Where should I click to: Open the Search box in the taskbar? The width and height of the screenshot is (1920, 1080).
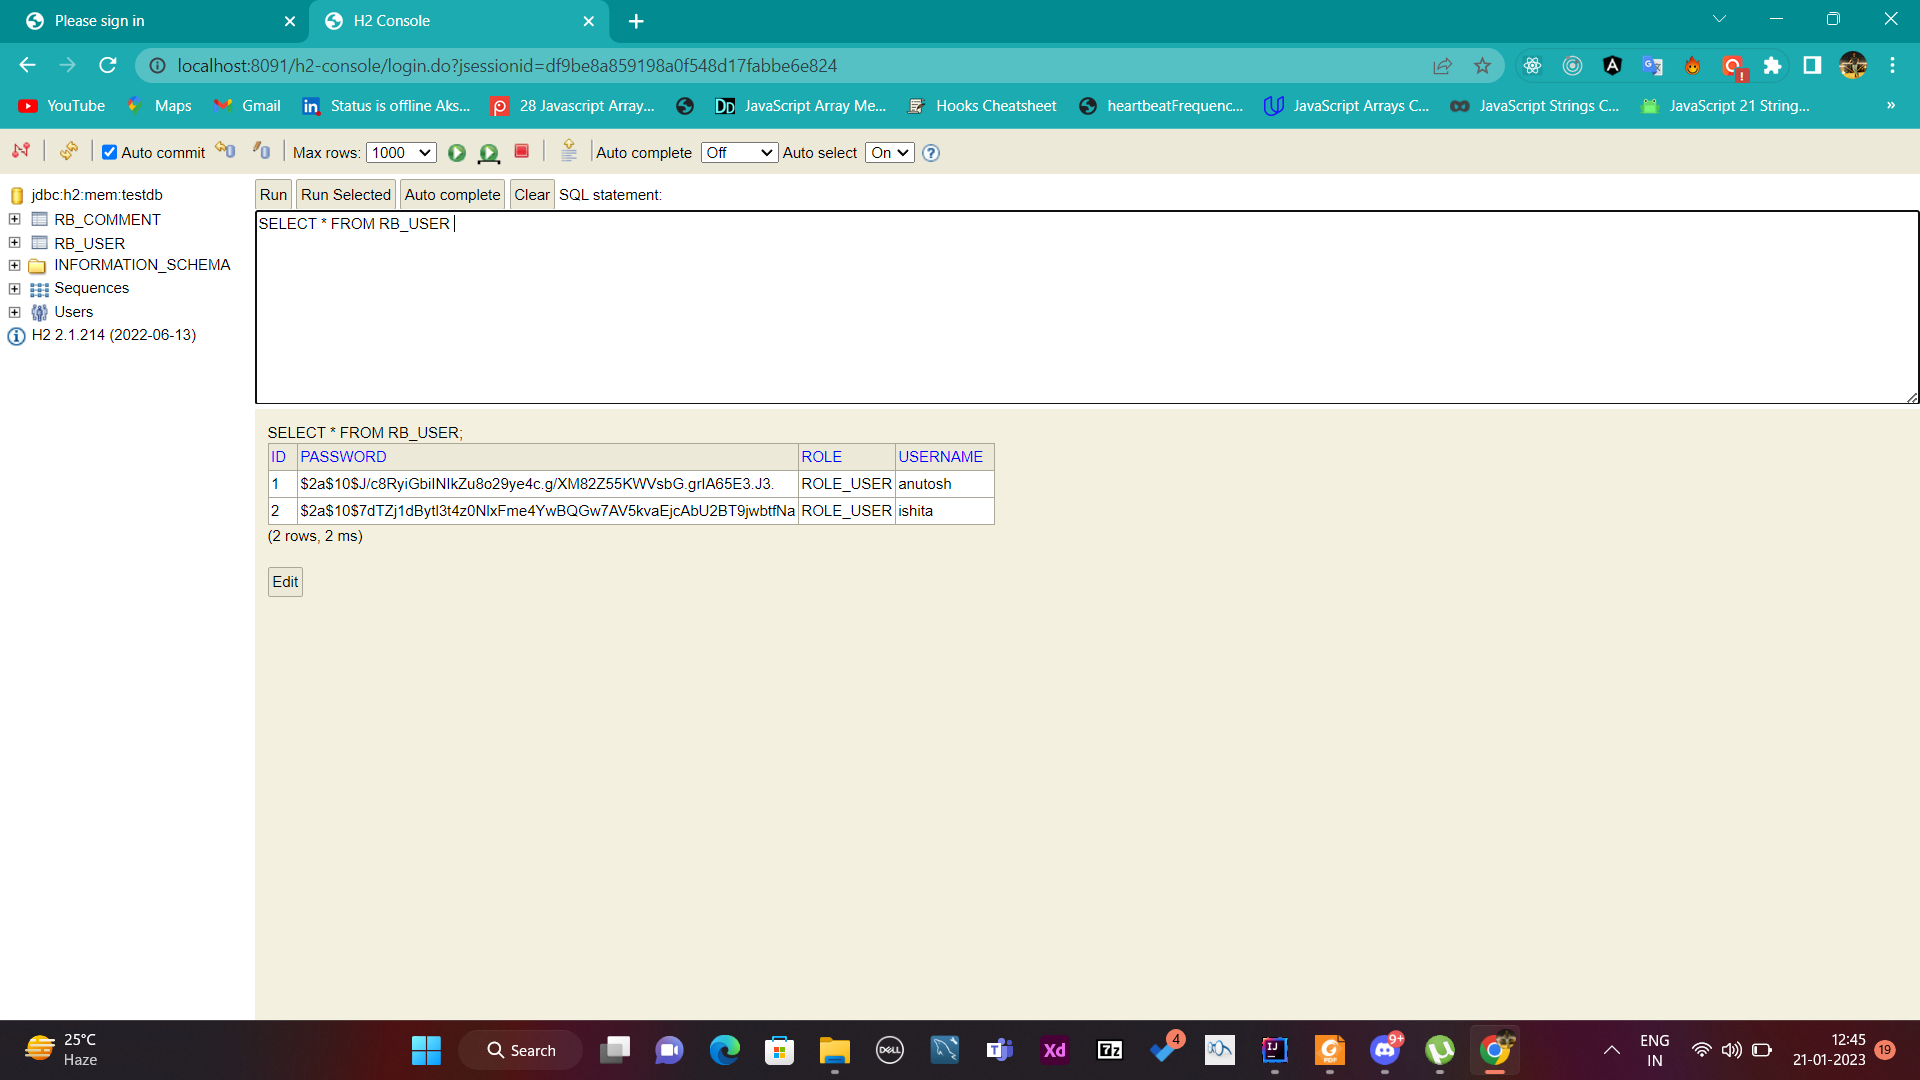(519, 1050)
